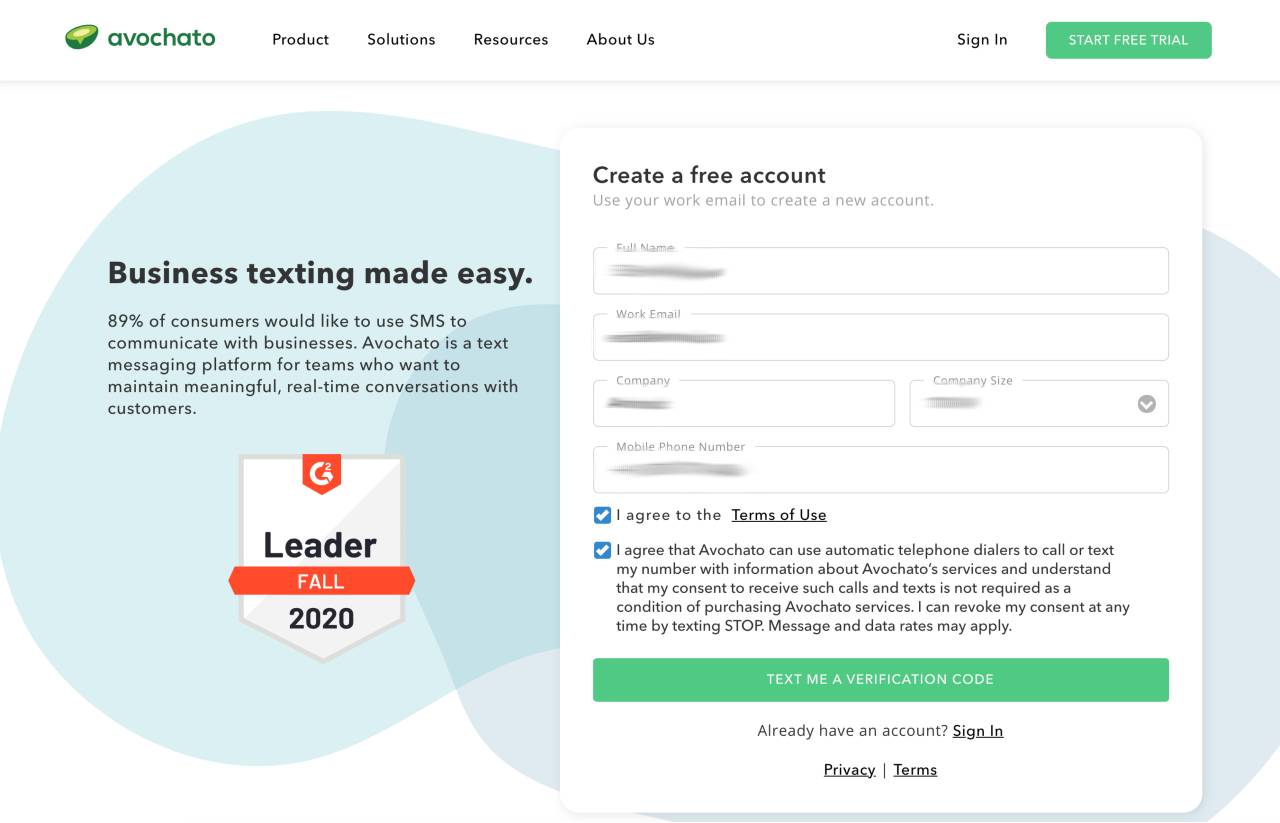Open the Privacy link at form bottom

point(849,770)
